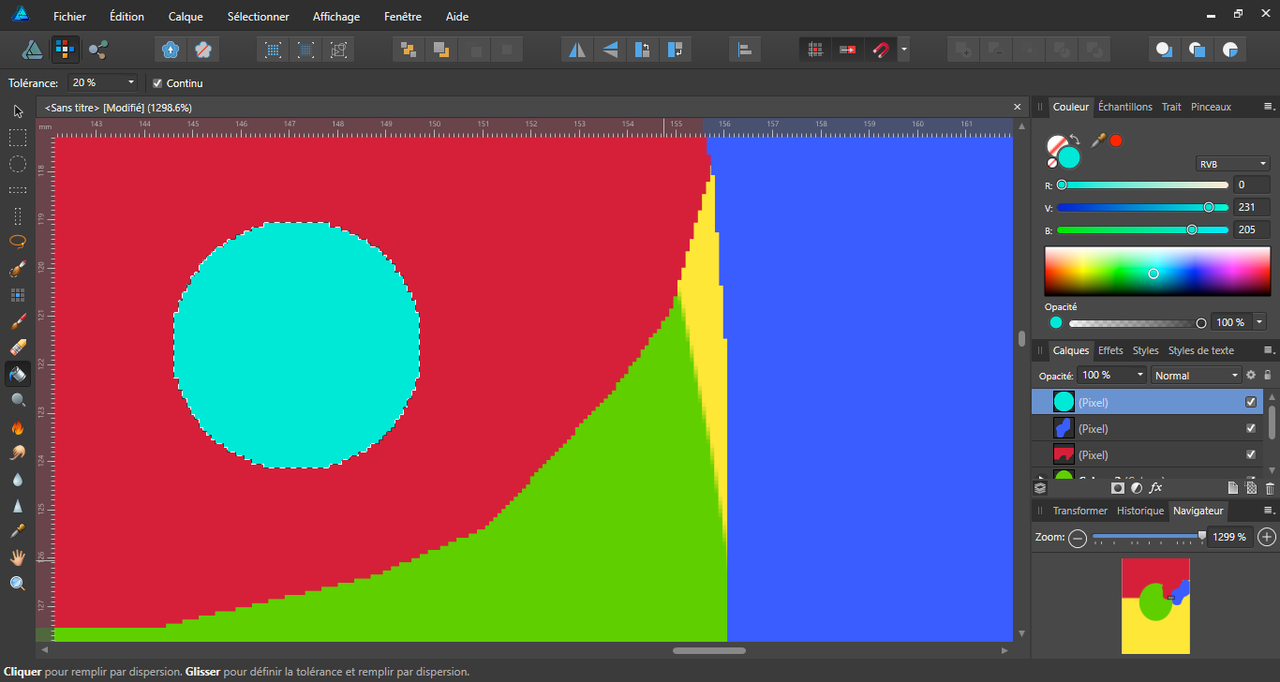
Task: Select the Erase Brush tool
Action: [17, 347]
